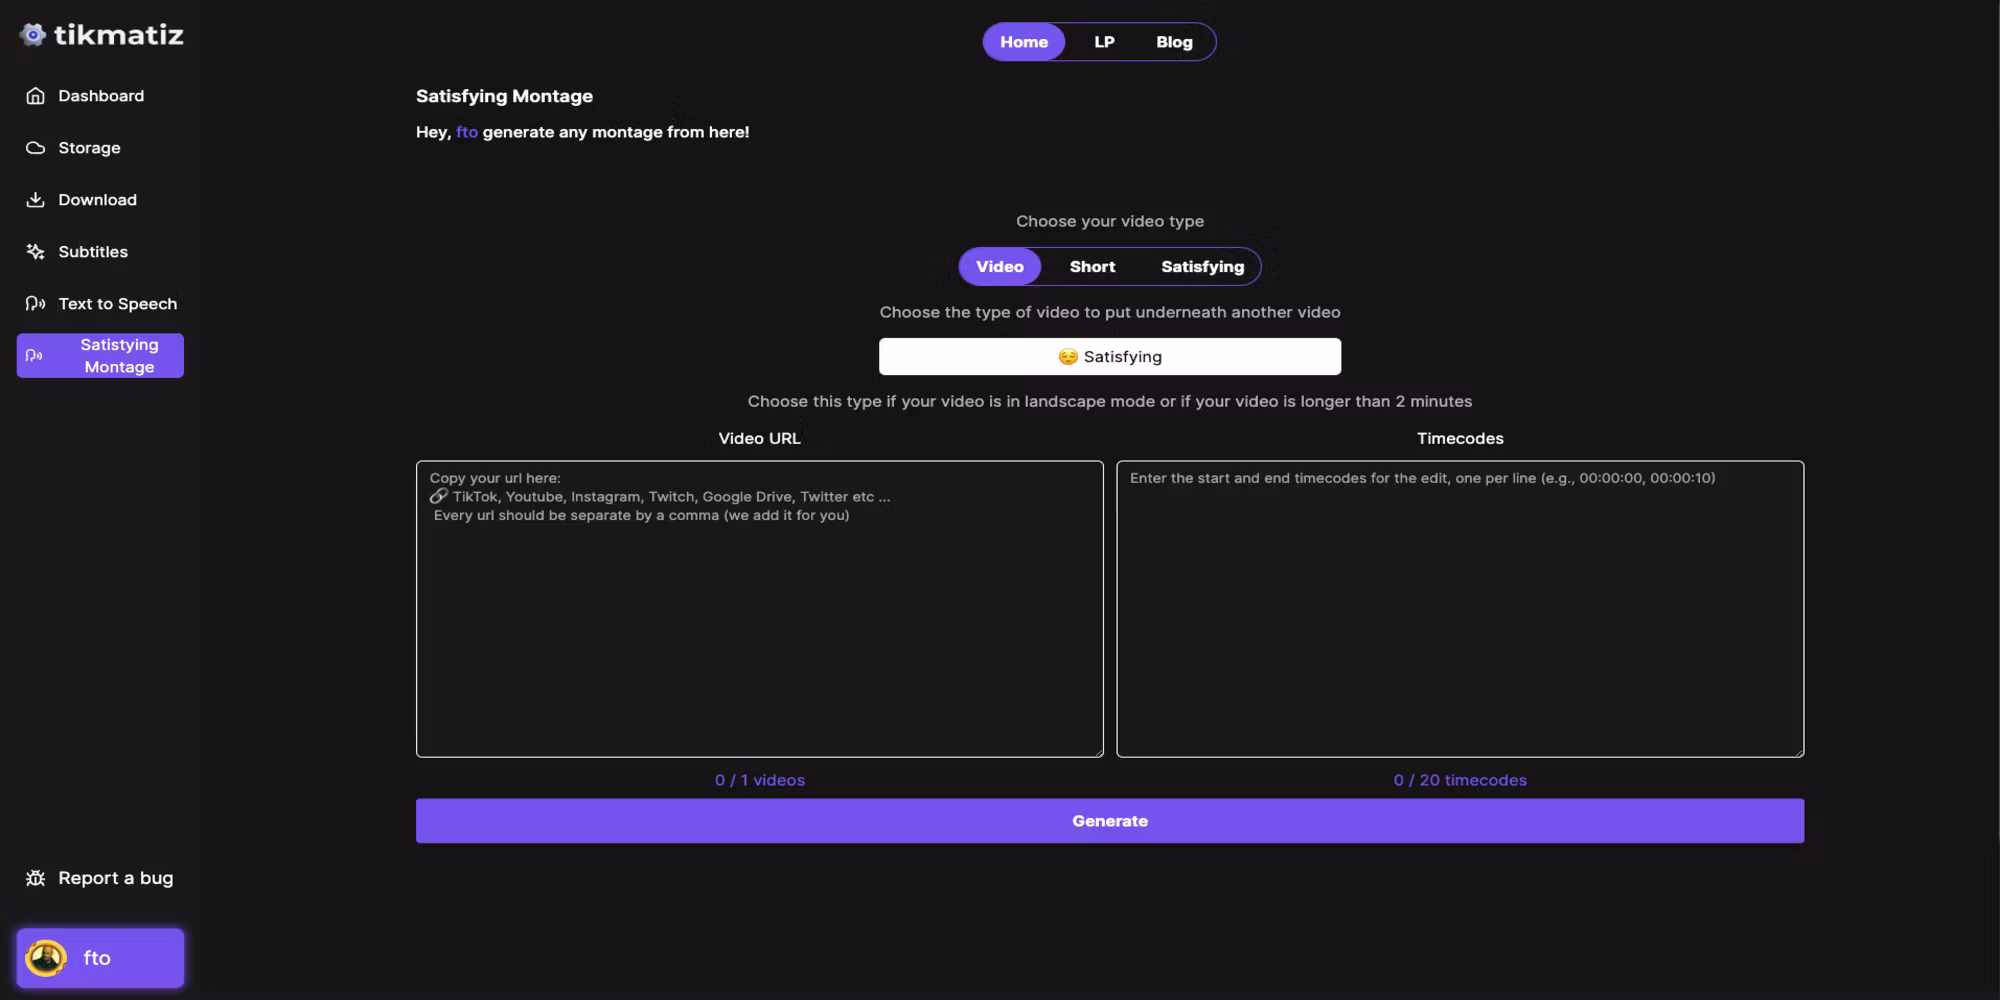2000x1000 pixels.
Task: Click the fto username link in greeting
Action: point(467,132)
